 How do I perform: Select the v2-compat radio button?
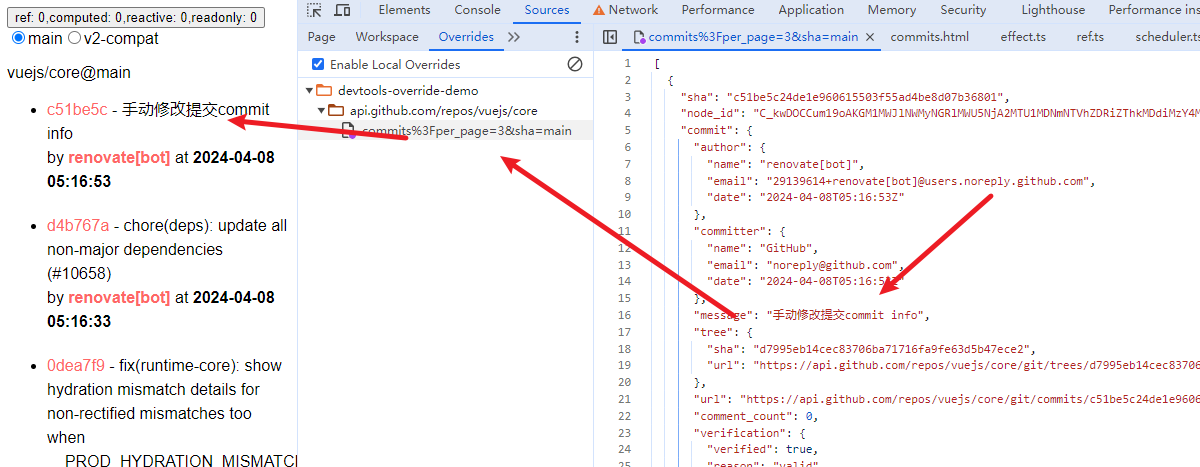click(x=74, y=38)
